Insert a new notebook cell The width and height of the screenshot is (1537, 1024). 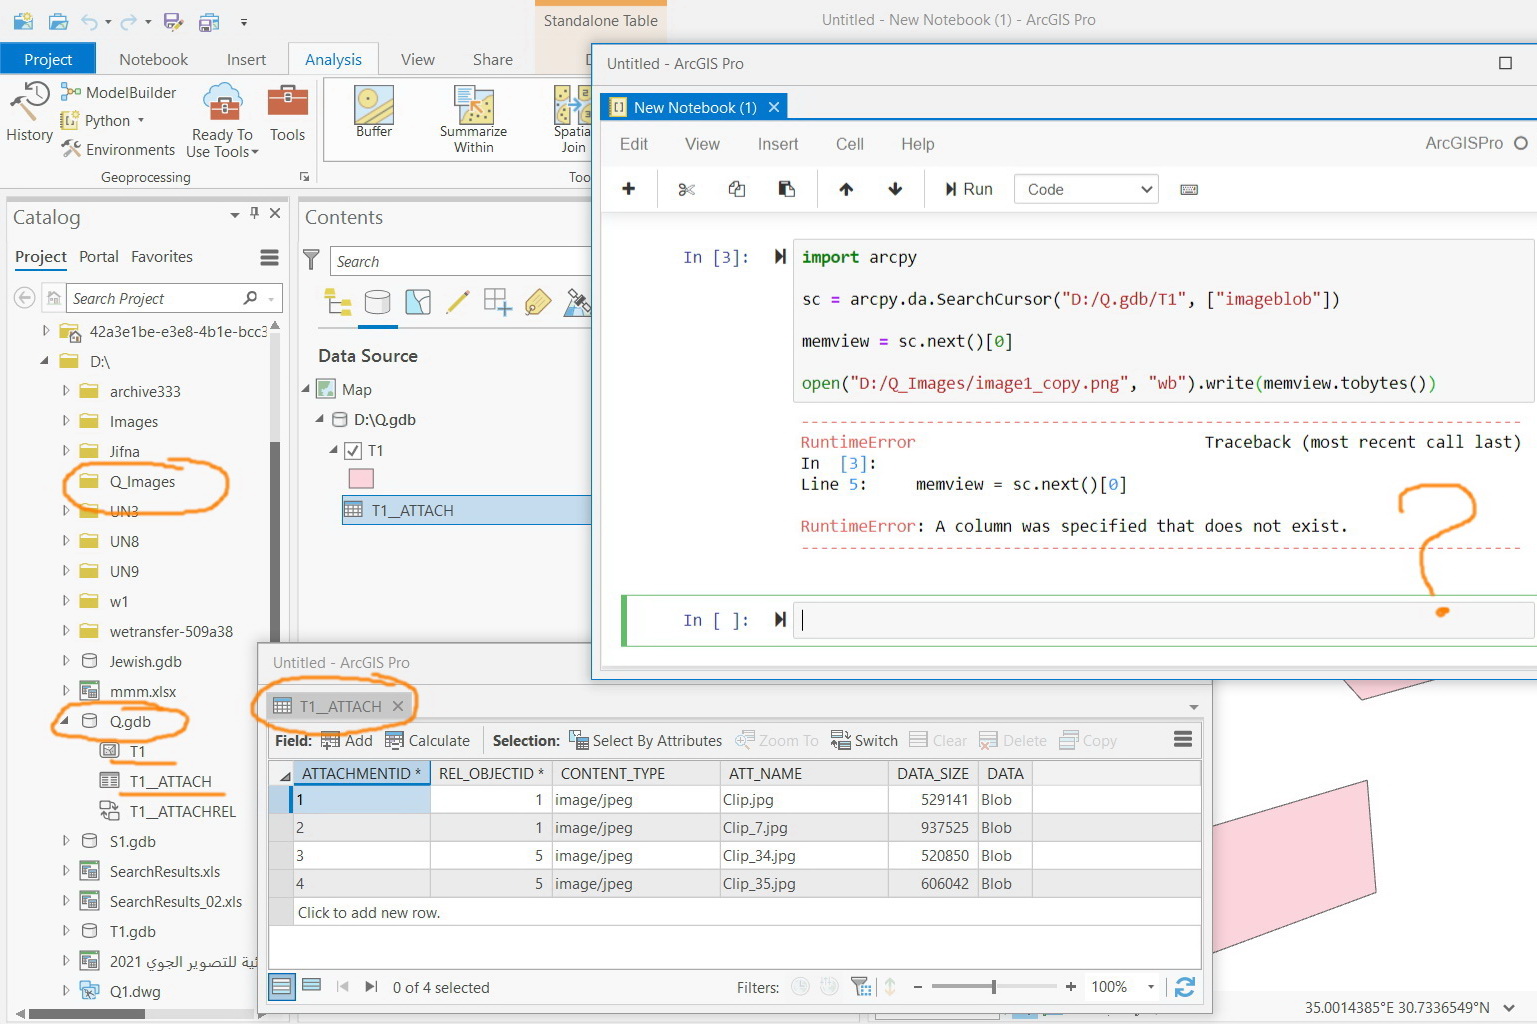point(627,189)
